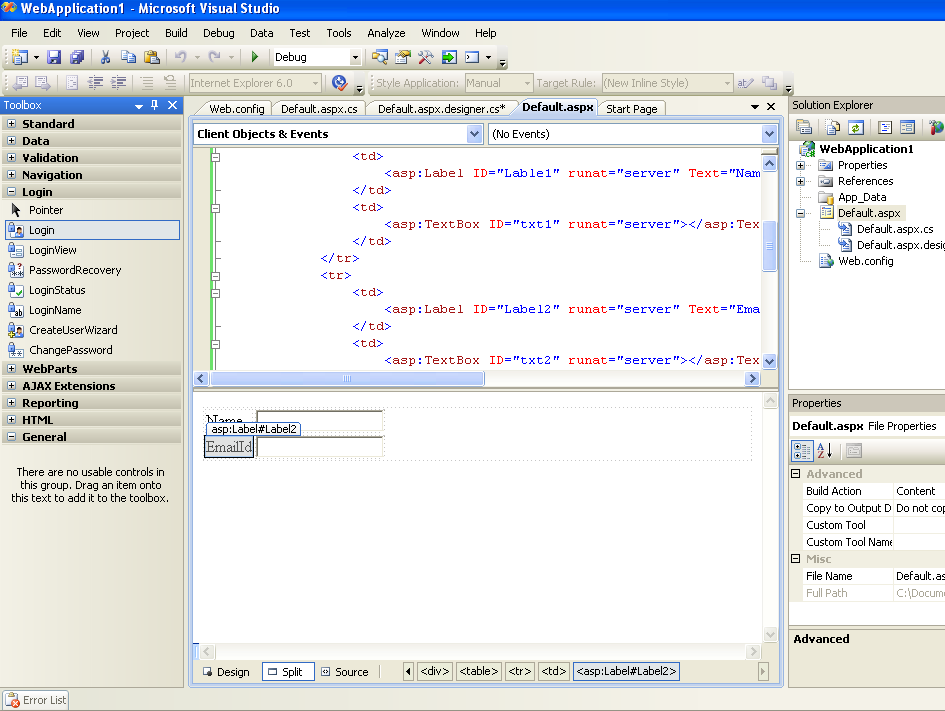
Task: Switch to Source view
Action: (x=344, y=672)
